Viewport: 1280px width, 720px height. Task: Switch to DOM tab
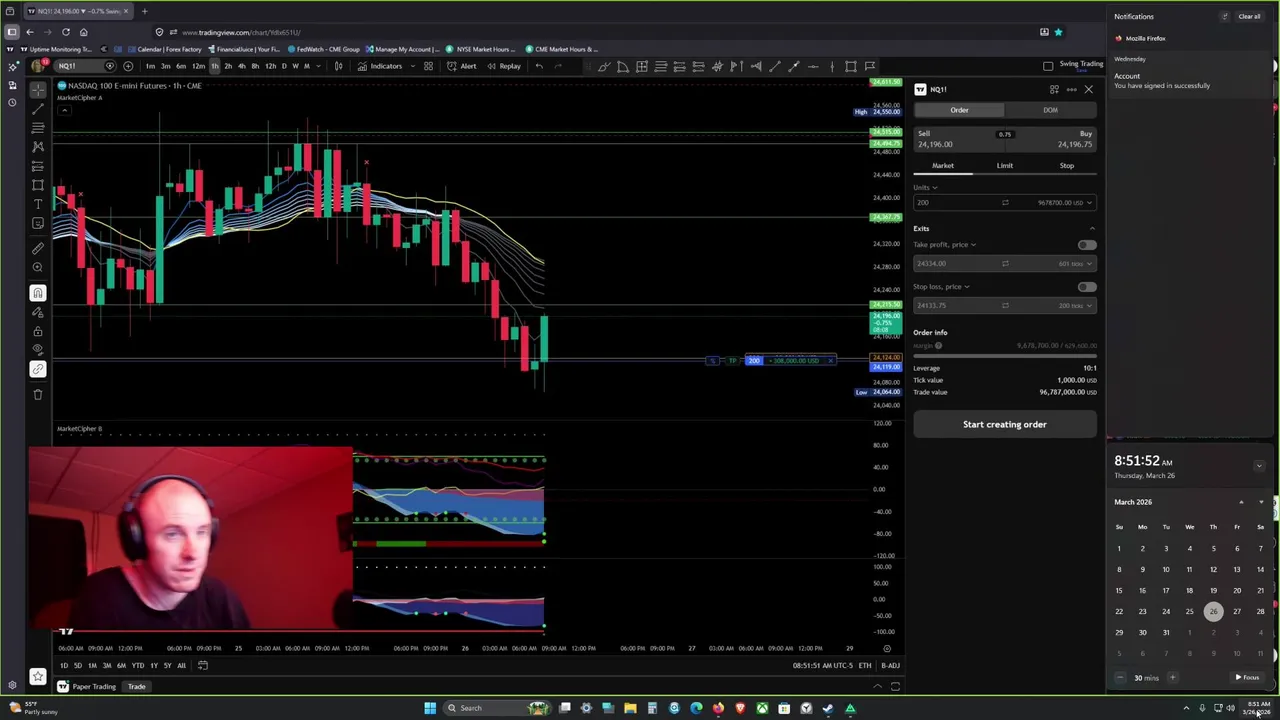pos(1050,110)
